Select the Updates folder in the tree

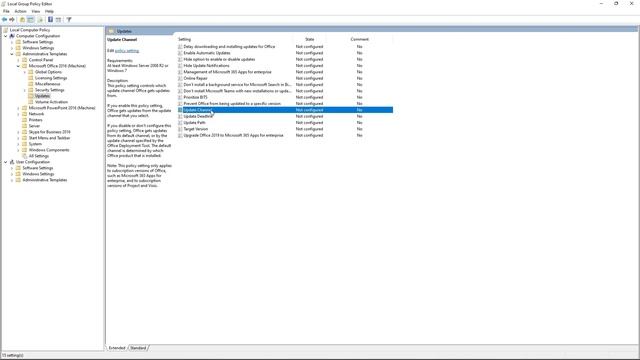coord(42,96)
